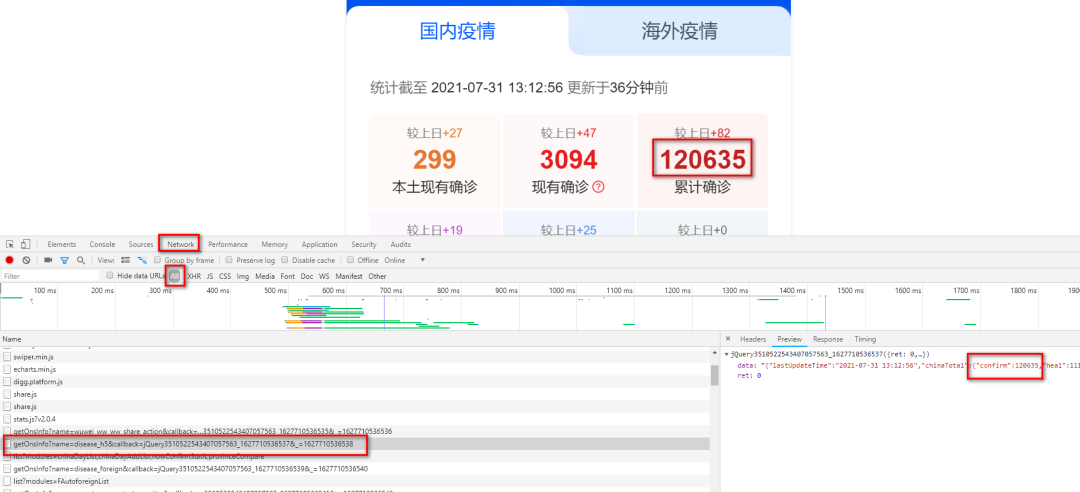
Task: Clear the network log
Action: (28, 260)
